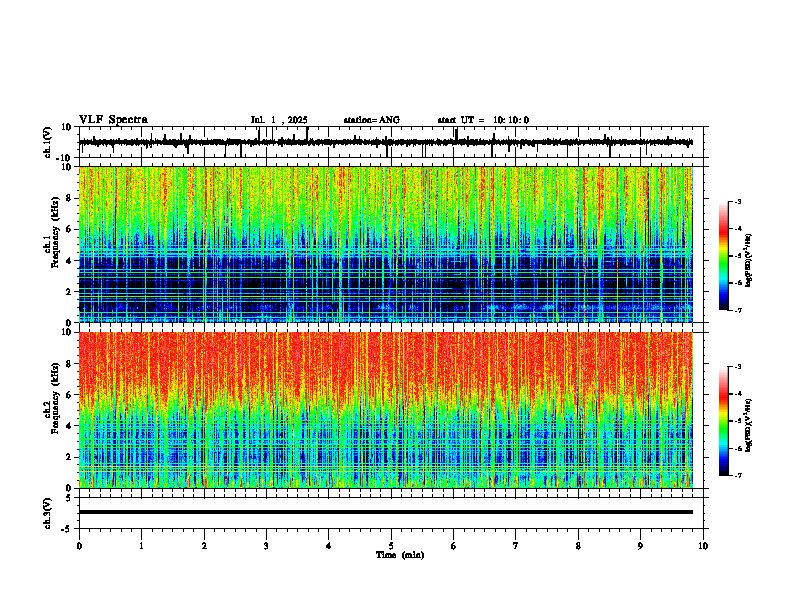792x612 pixels.
Task: Click time tick "9" on bottom axis
Action: pyautogui.click(x=640, y=546)
